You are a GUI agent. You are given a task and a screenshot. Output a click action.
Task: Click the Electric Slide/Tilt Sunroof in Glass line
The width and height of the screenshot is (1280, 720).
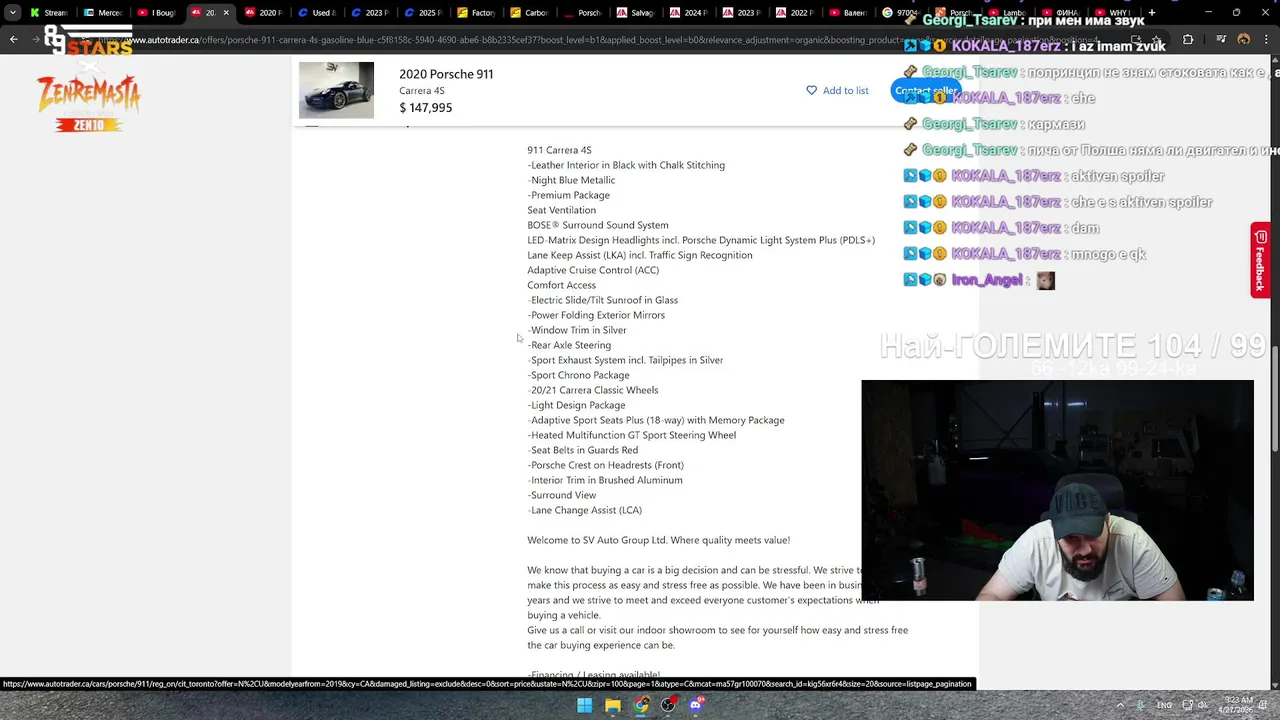coord(603,300)
